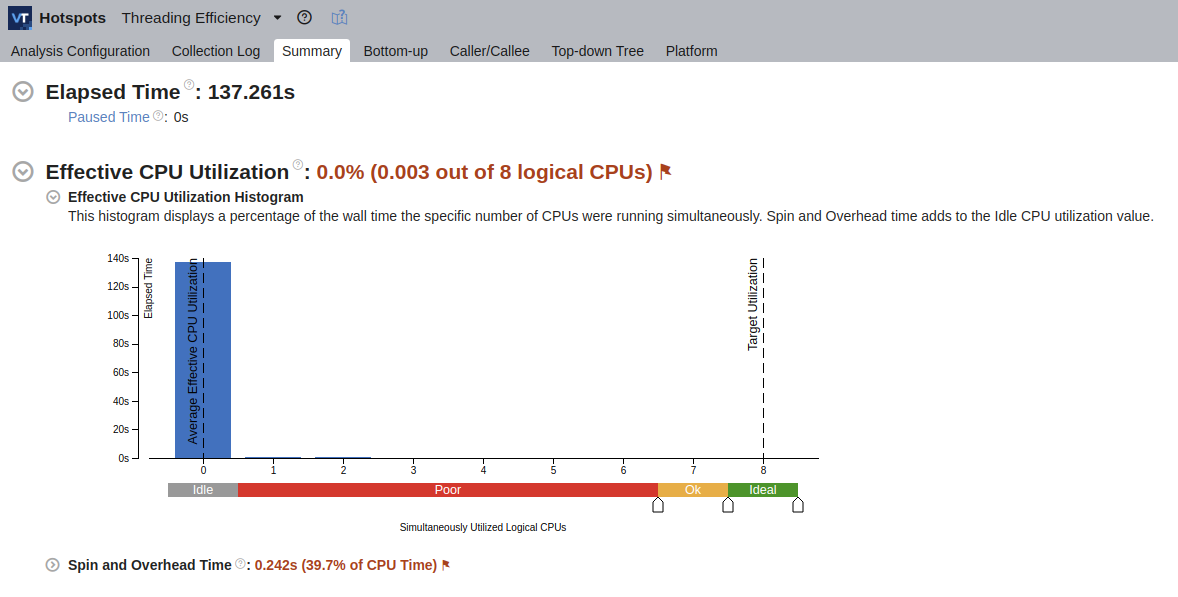Click the flag beside Spin and Overhead time
Viewport: 1178px width, 597px height.
point(445,564)
